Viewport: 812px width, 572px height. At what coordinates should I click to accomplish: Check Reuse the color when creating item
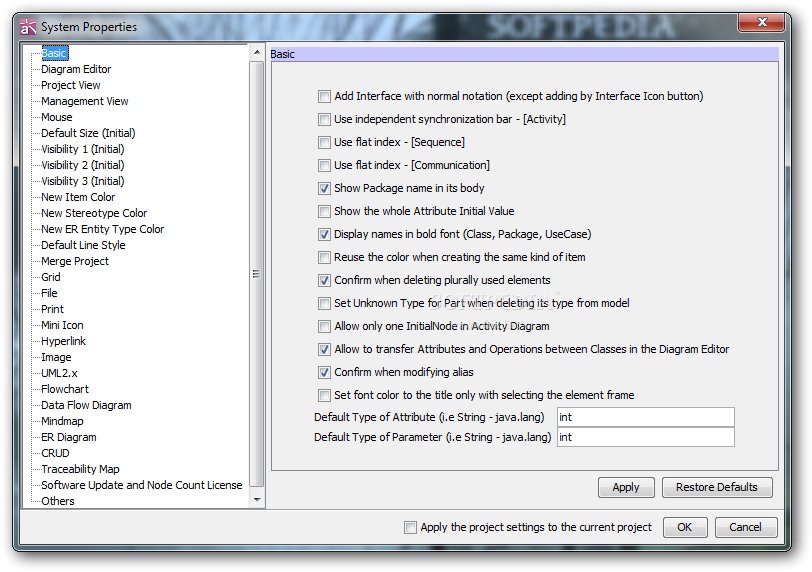pos(324,257)
